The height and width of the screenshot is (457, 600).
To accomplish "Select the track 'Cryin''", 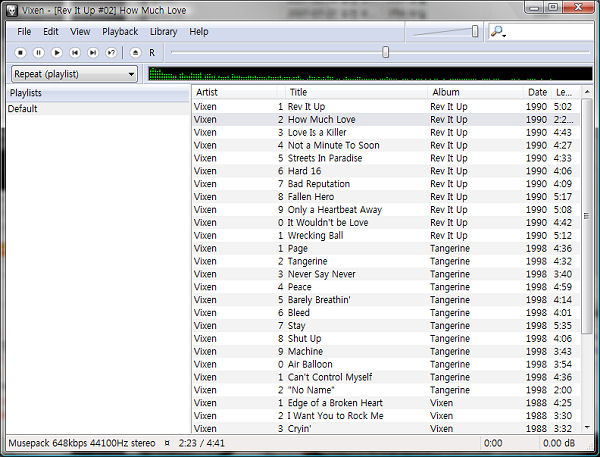I will coord(386,428).
